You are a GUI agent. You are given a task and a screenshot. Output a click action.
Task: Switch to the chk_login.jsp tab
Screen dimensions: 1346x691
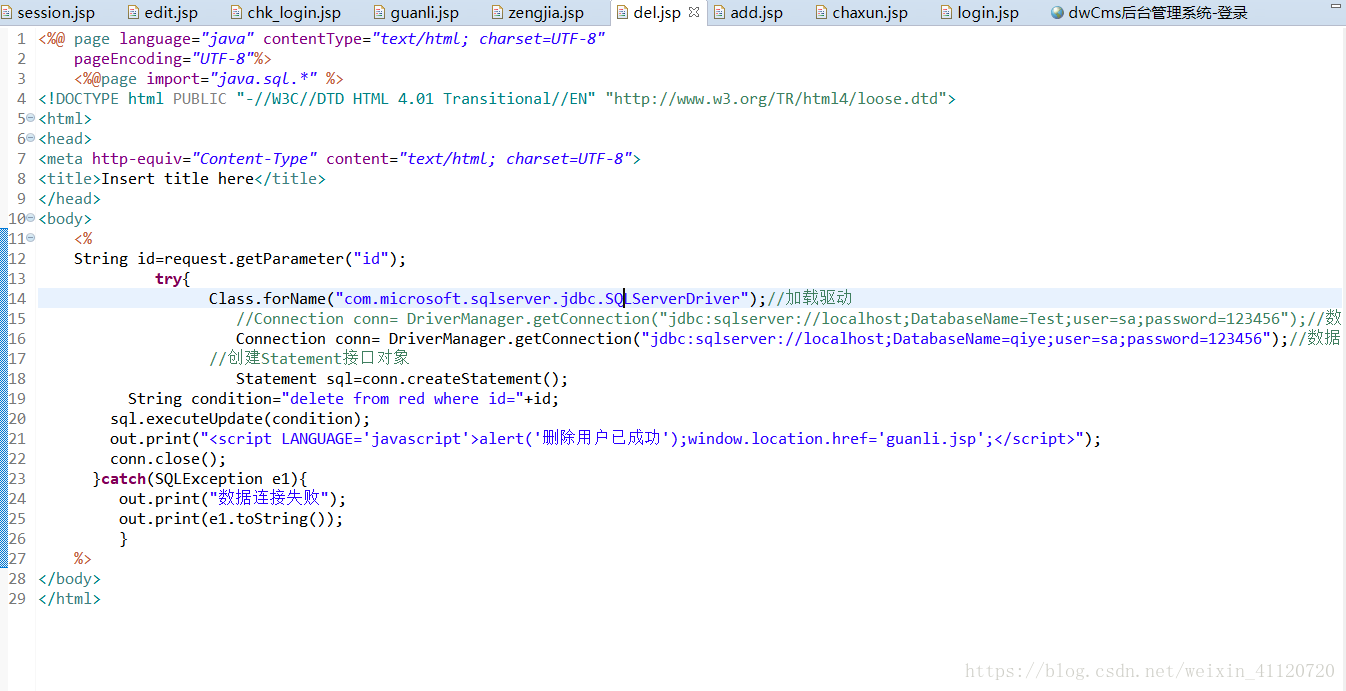point(294,13)
